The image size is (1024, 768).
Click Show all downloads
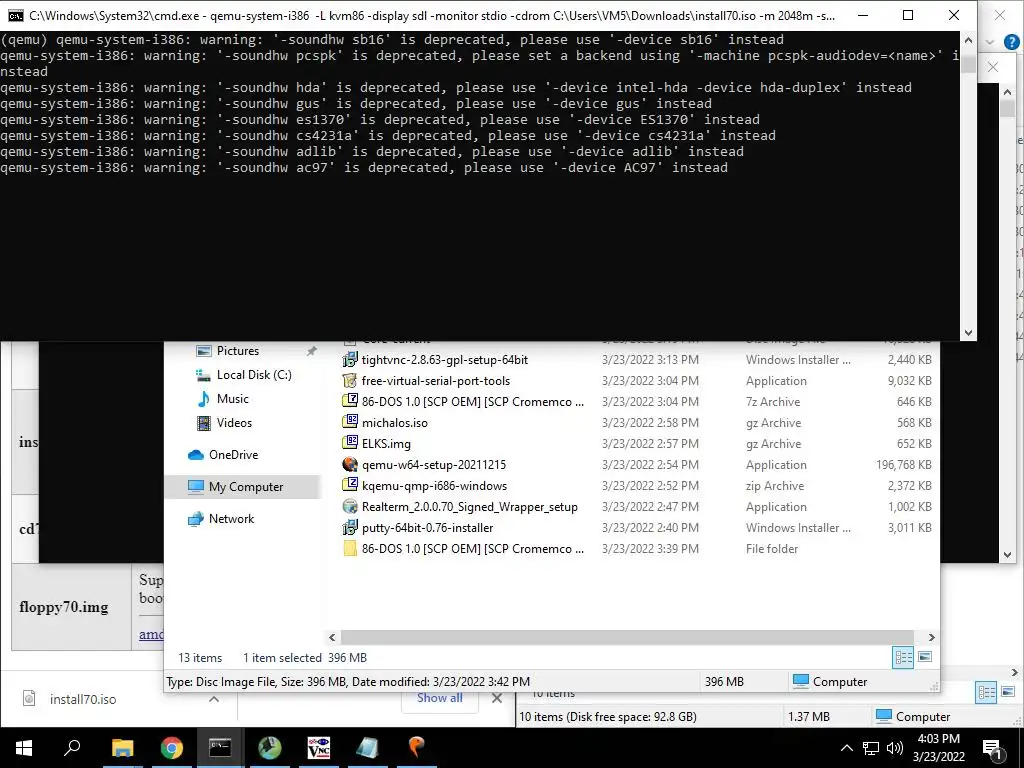[x=440, y=697]
